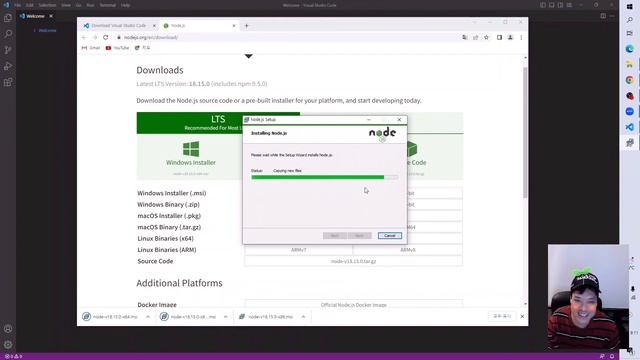640x360 pixels.
Task: Expand options for the second downloaded msi
Action: click(225, 317)
